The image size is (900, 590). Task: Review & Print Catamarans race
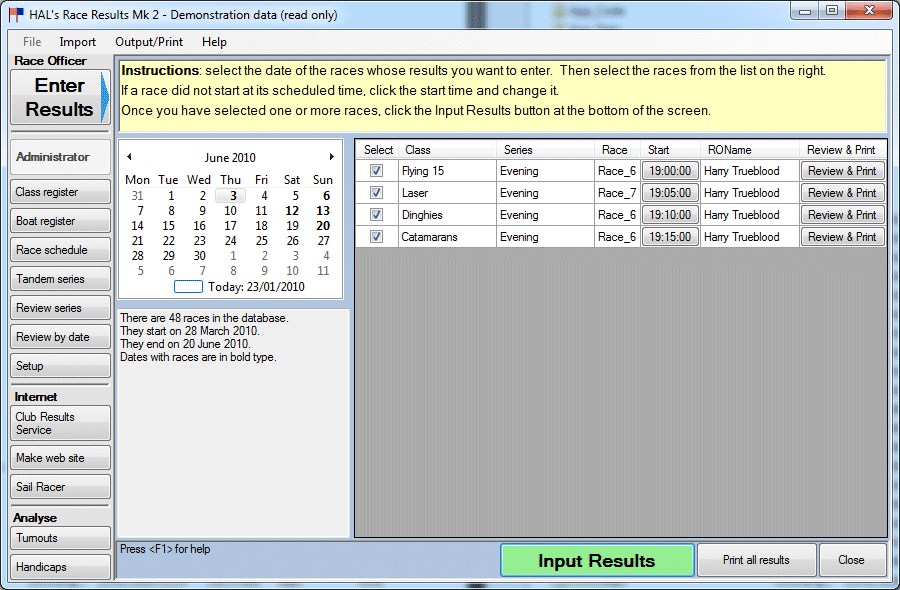pos(842,236)
